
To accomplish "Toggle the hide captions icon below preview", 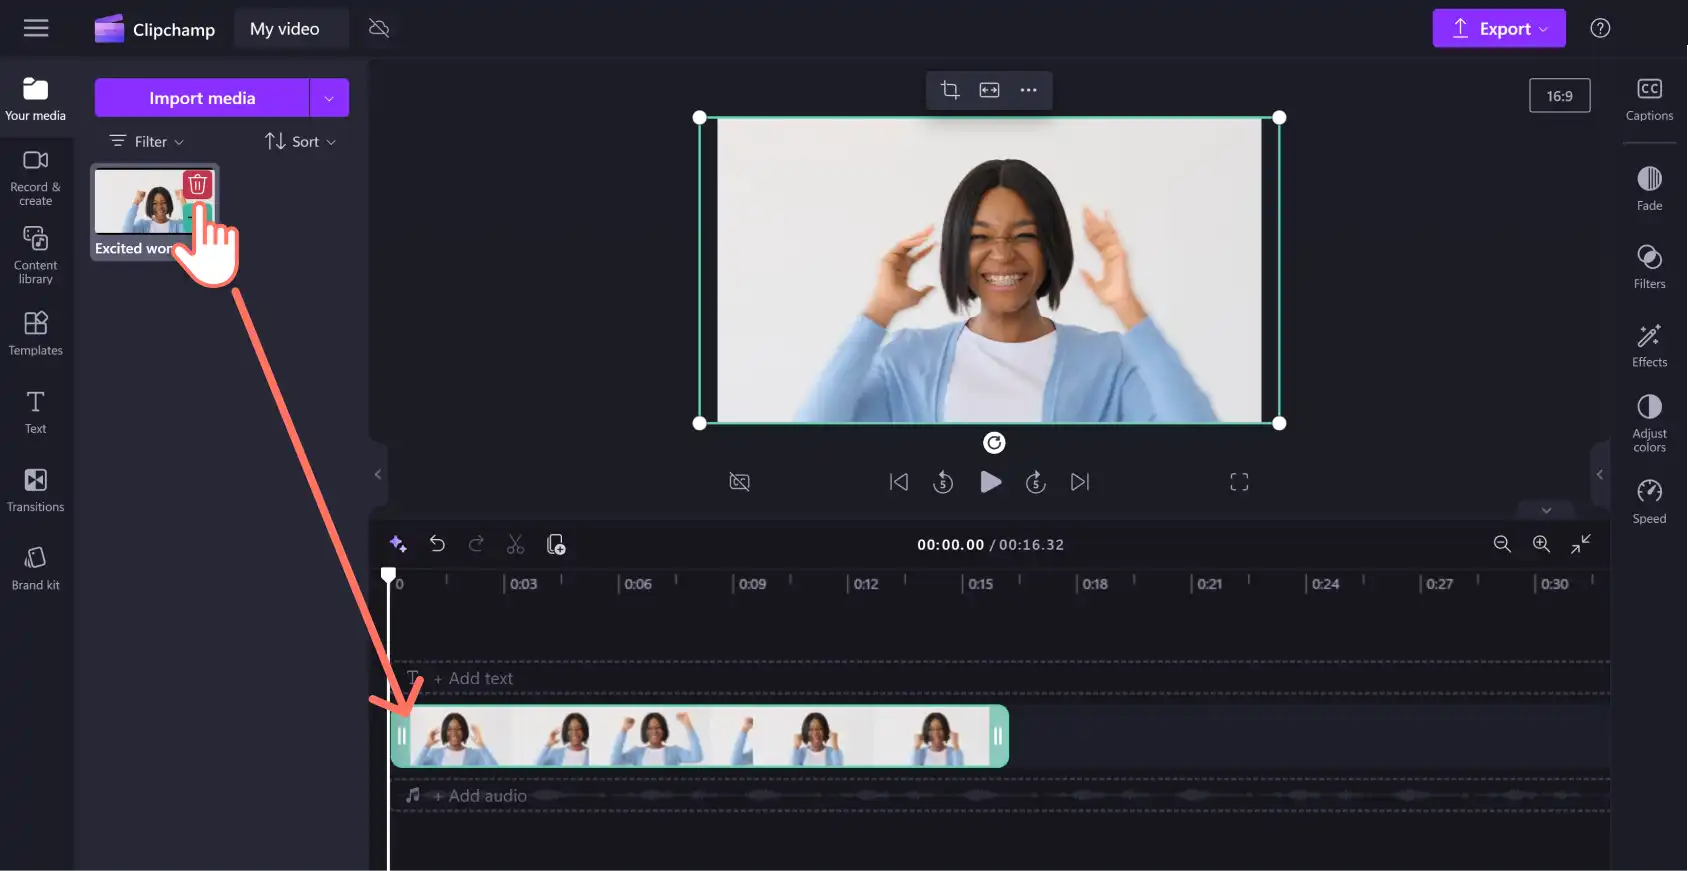I will click(x=739, y=482).
